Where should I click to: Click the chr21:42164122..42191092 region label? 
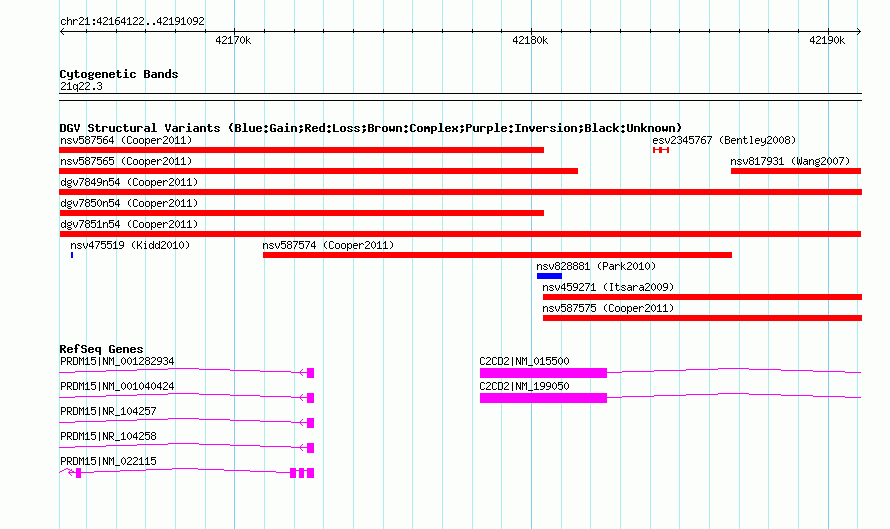point(132,22)
